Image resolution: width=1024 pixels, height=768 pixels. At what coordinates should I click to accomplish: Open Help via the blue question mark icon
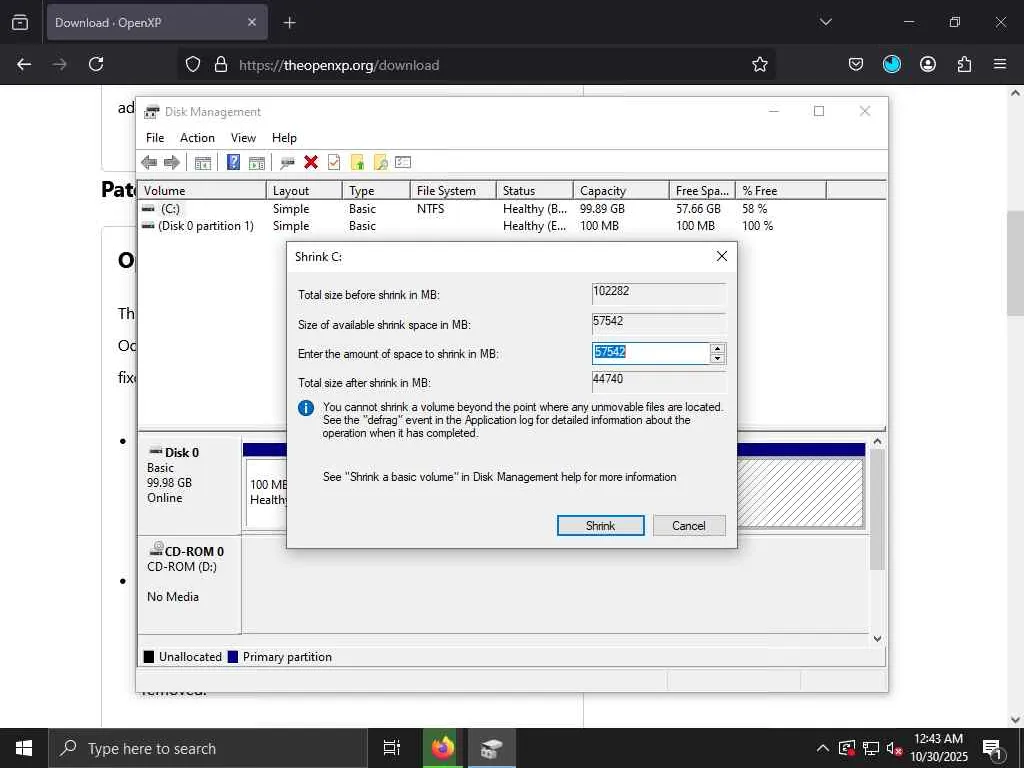click(233, 162)
